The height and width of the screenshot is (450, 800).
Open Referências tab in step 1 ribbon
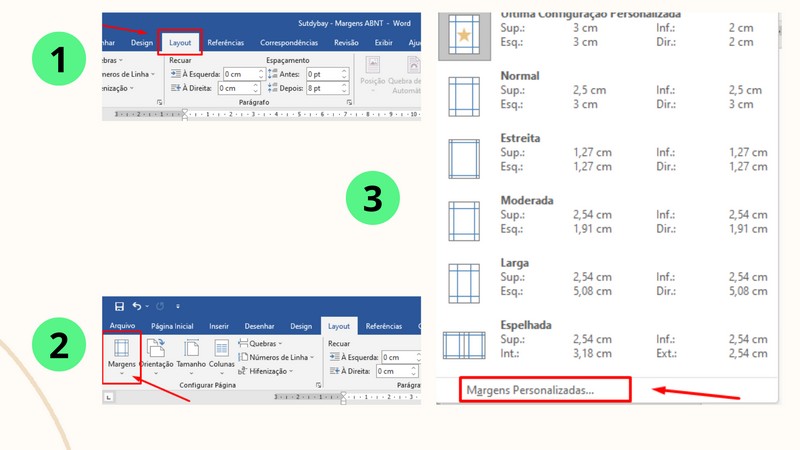pos(226,43)
